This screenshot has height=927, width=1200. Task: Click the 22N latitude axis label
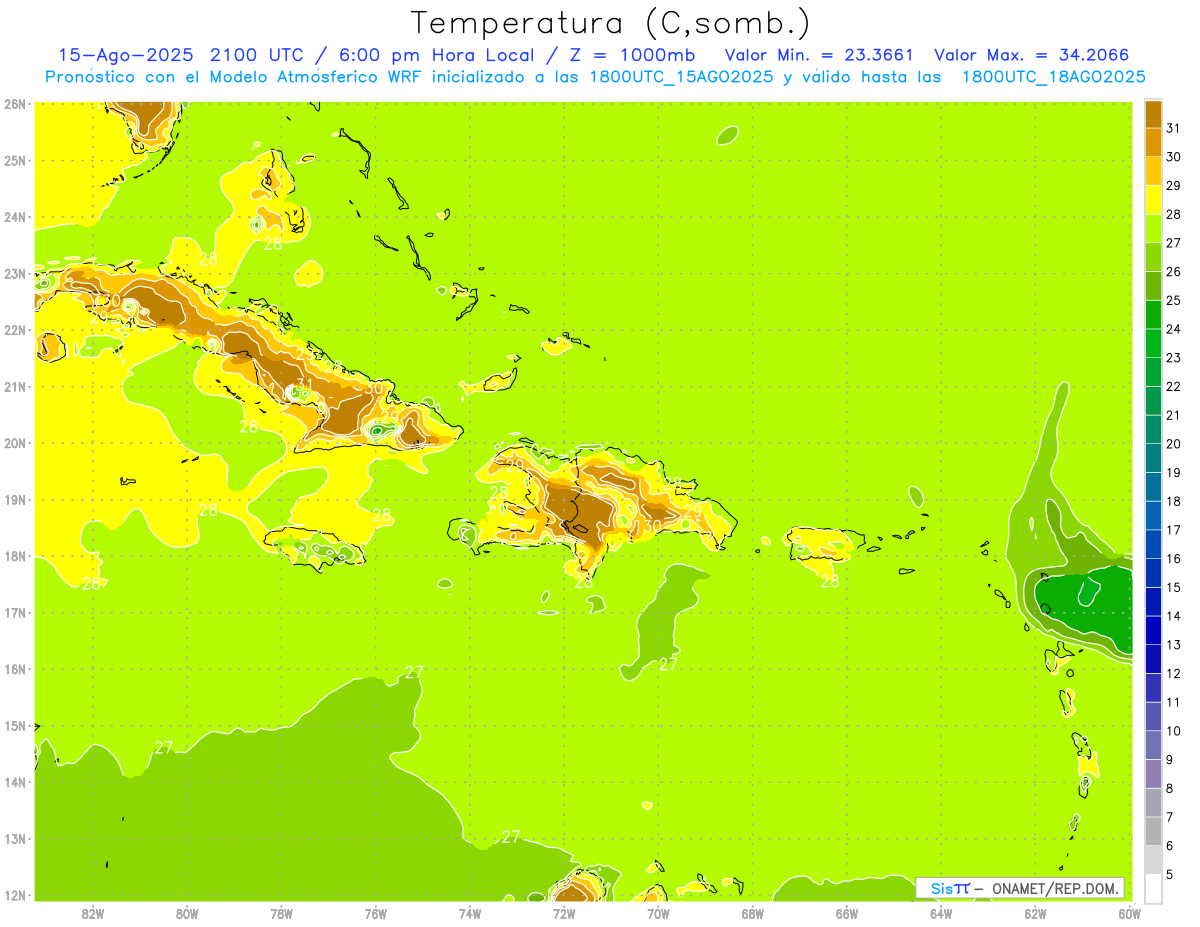15,330
